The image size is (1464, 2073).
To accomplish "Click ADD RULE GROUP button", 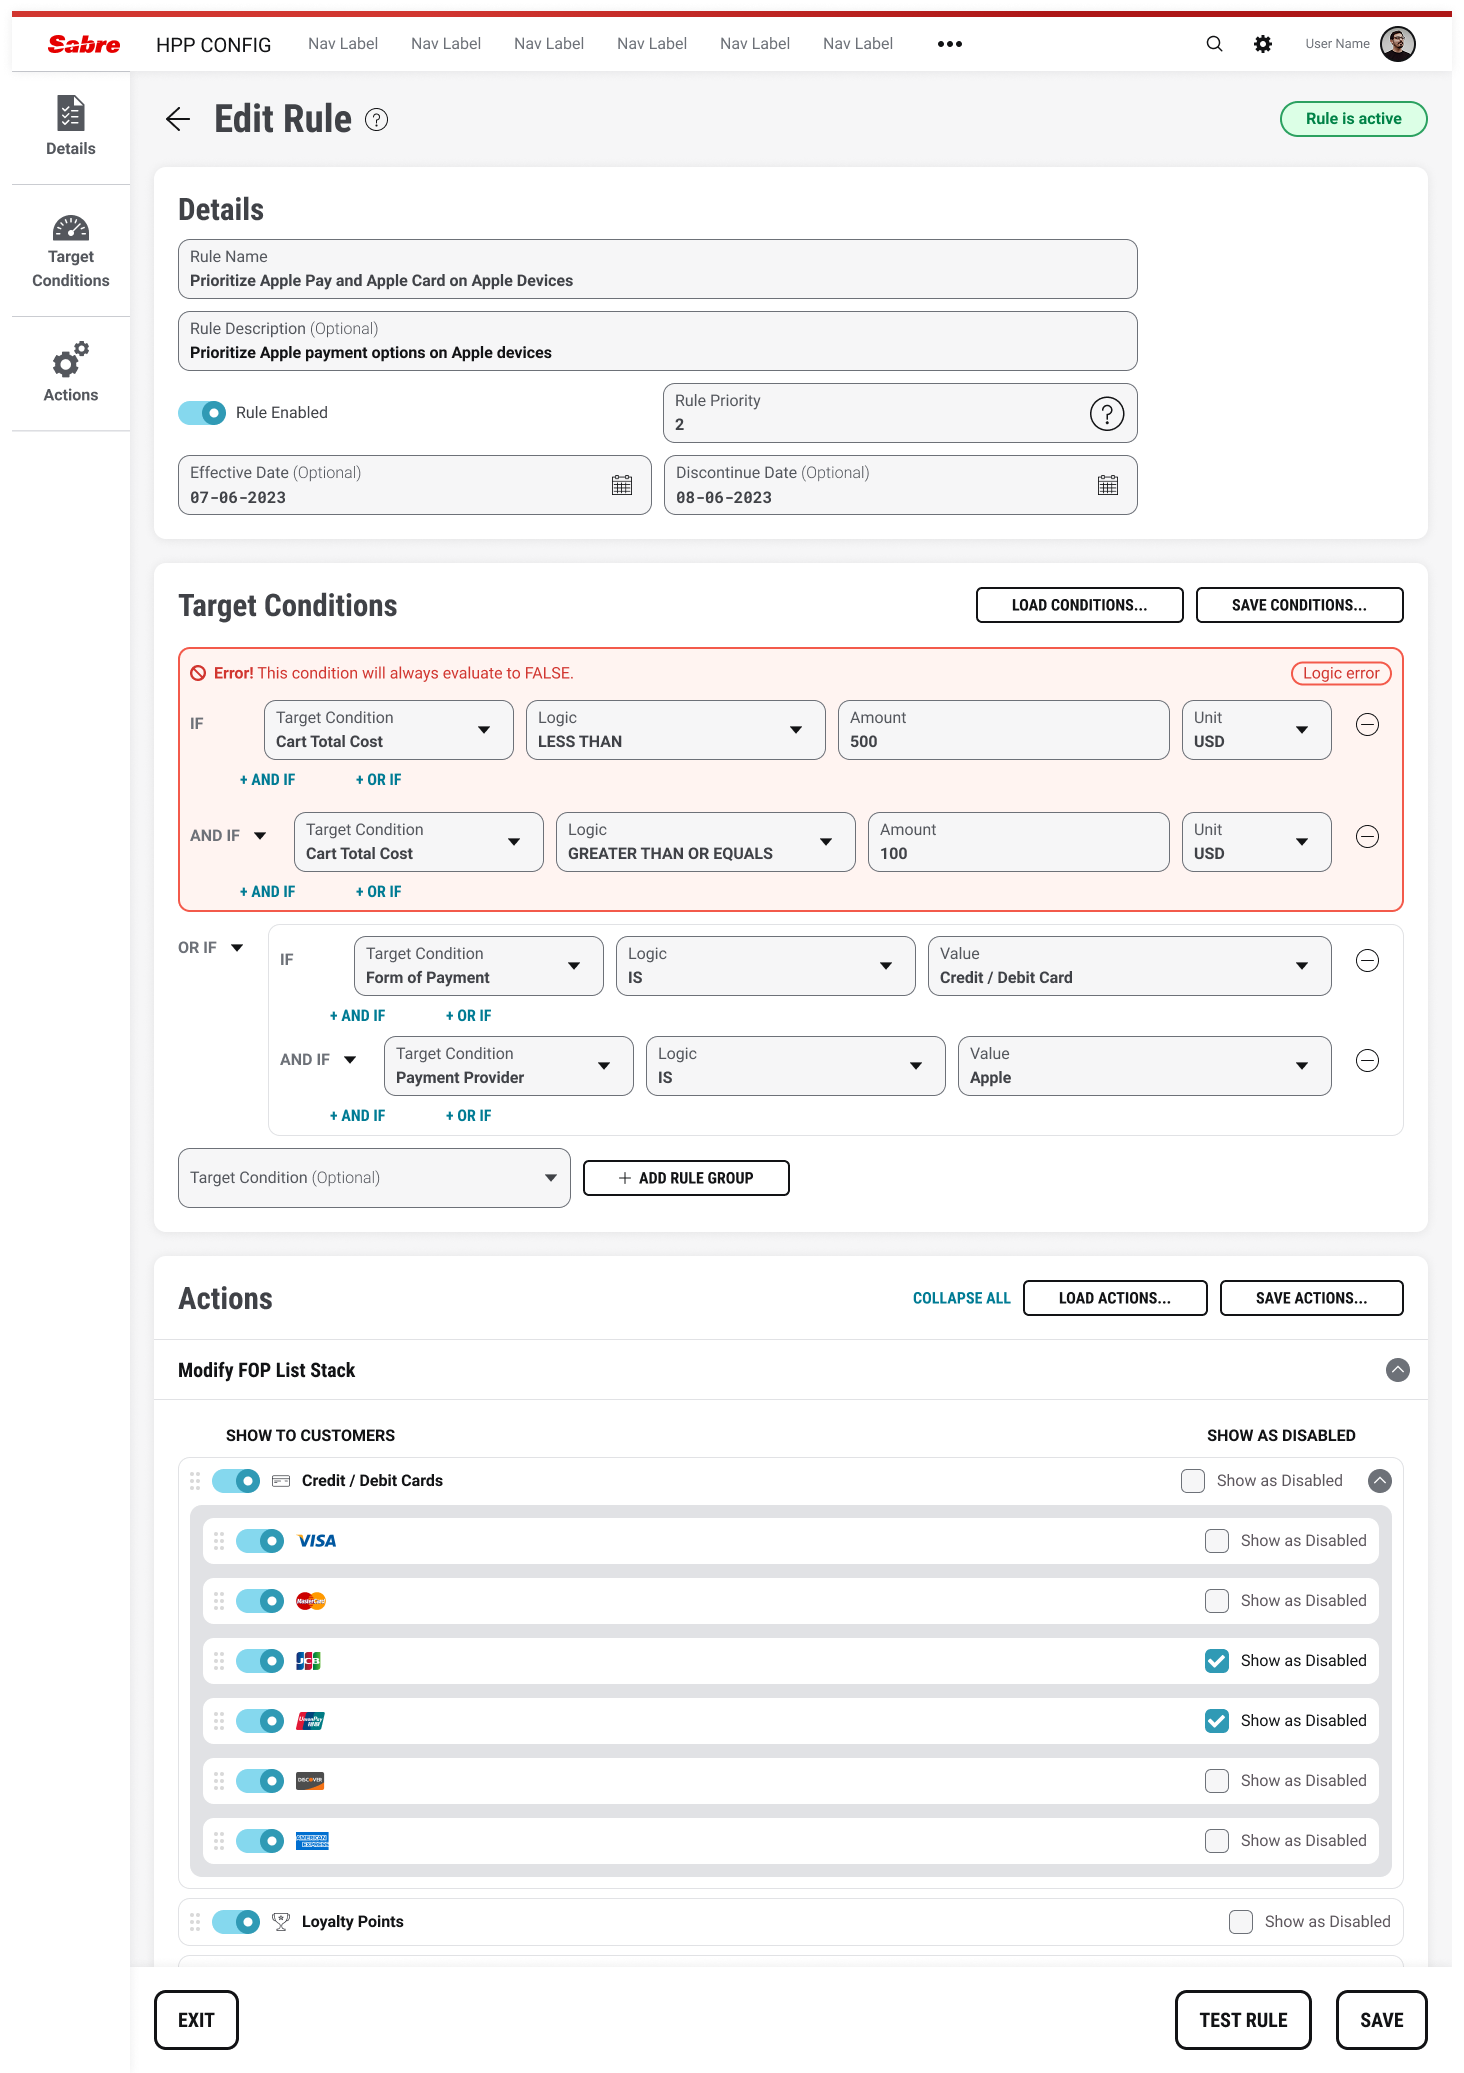I will click(x=686, y=1178).
